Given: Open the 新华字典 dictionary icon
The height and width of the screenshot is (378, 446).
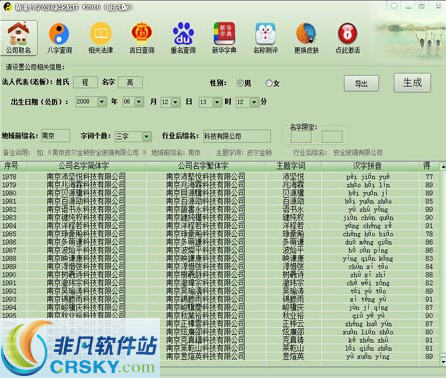Looking at the screenshot, I should (224, 38).
